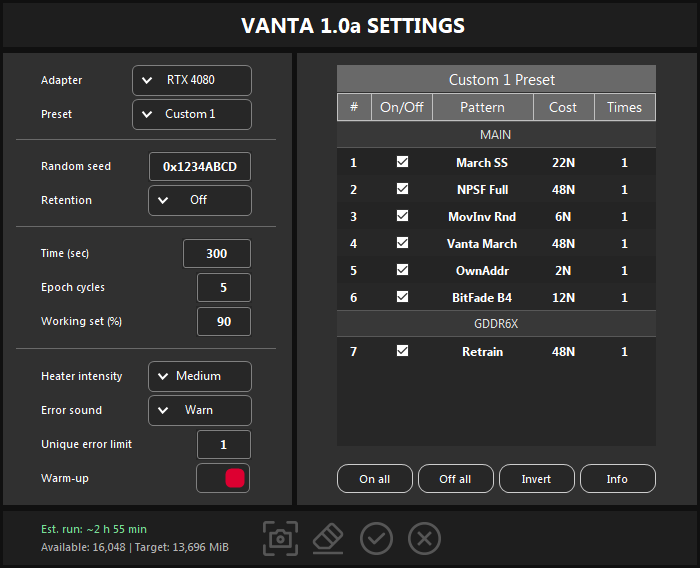Click the 22N cost cell
Image resolution: width=700 pixels, height=568 pixels.
563,163
